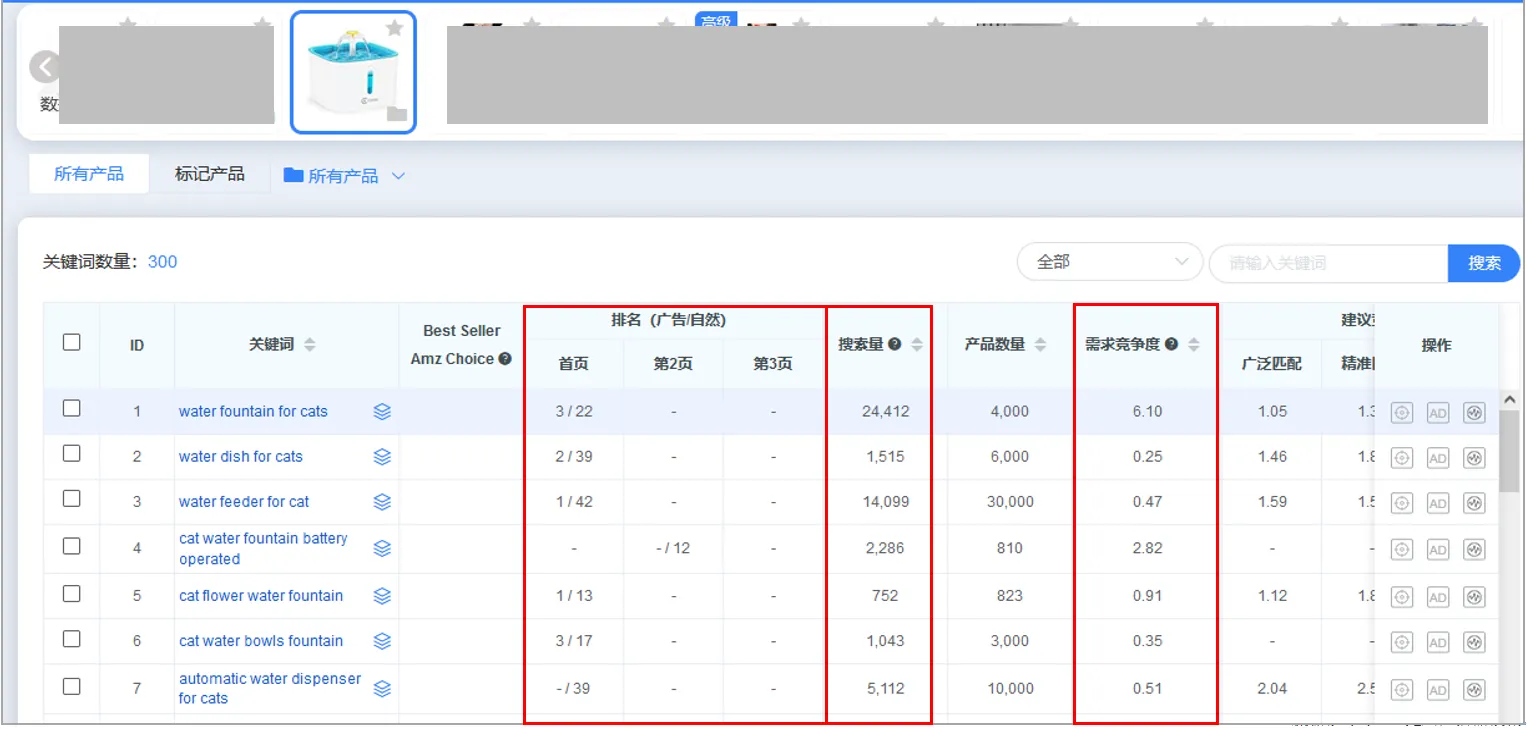Switch to the 所有产品 tab
The image size is (1527, 729).
pyautogui.click(x=89, y=174)
